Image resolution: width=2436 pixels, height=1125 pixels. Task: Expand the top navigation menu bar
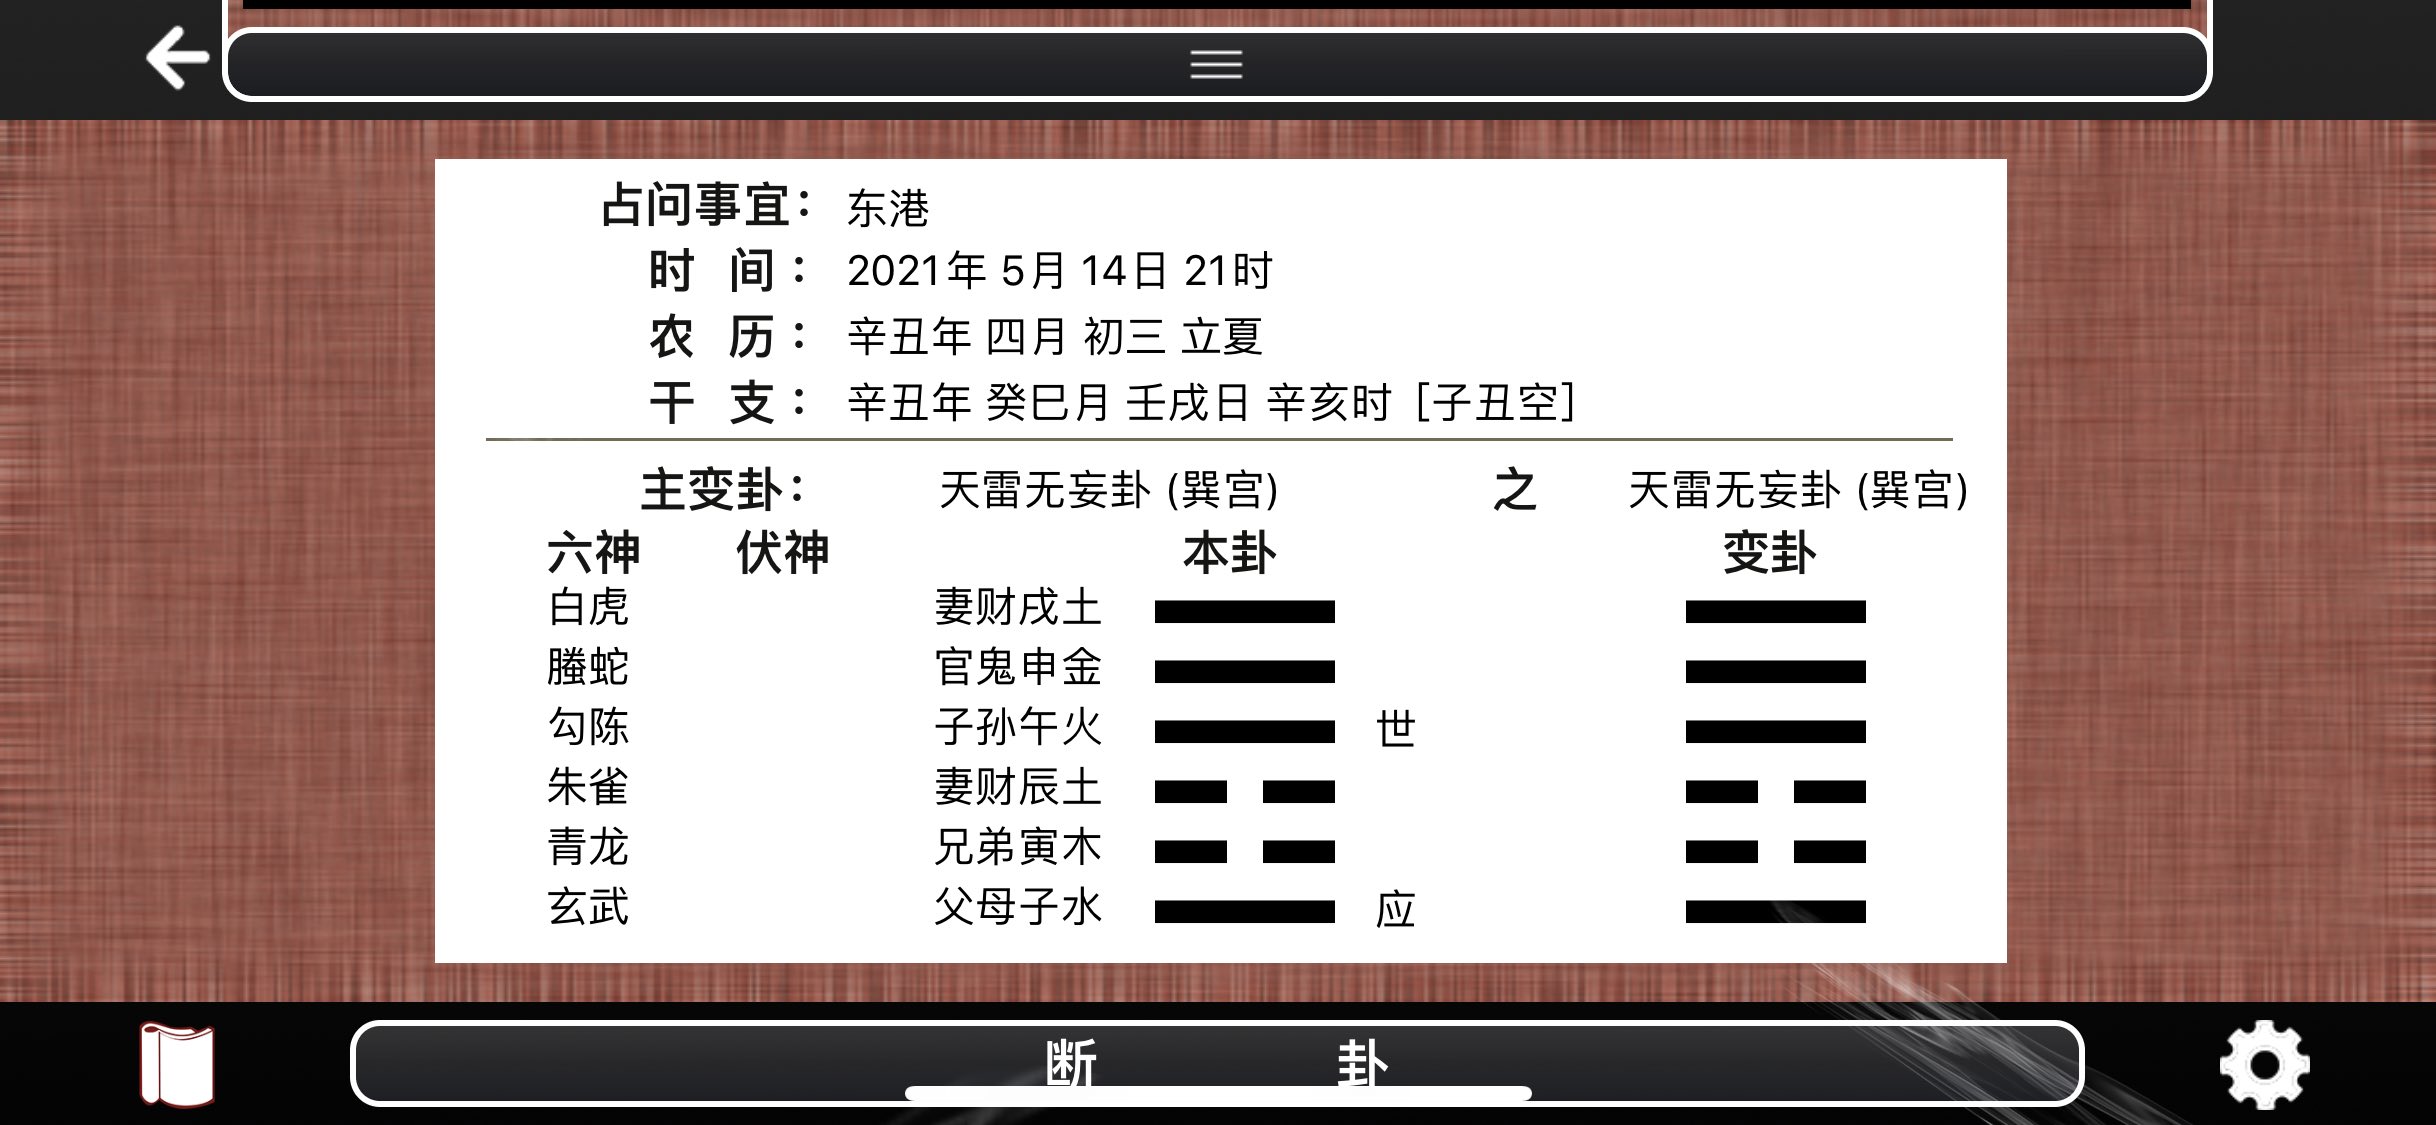coord(1218,64)
